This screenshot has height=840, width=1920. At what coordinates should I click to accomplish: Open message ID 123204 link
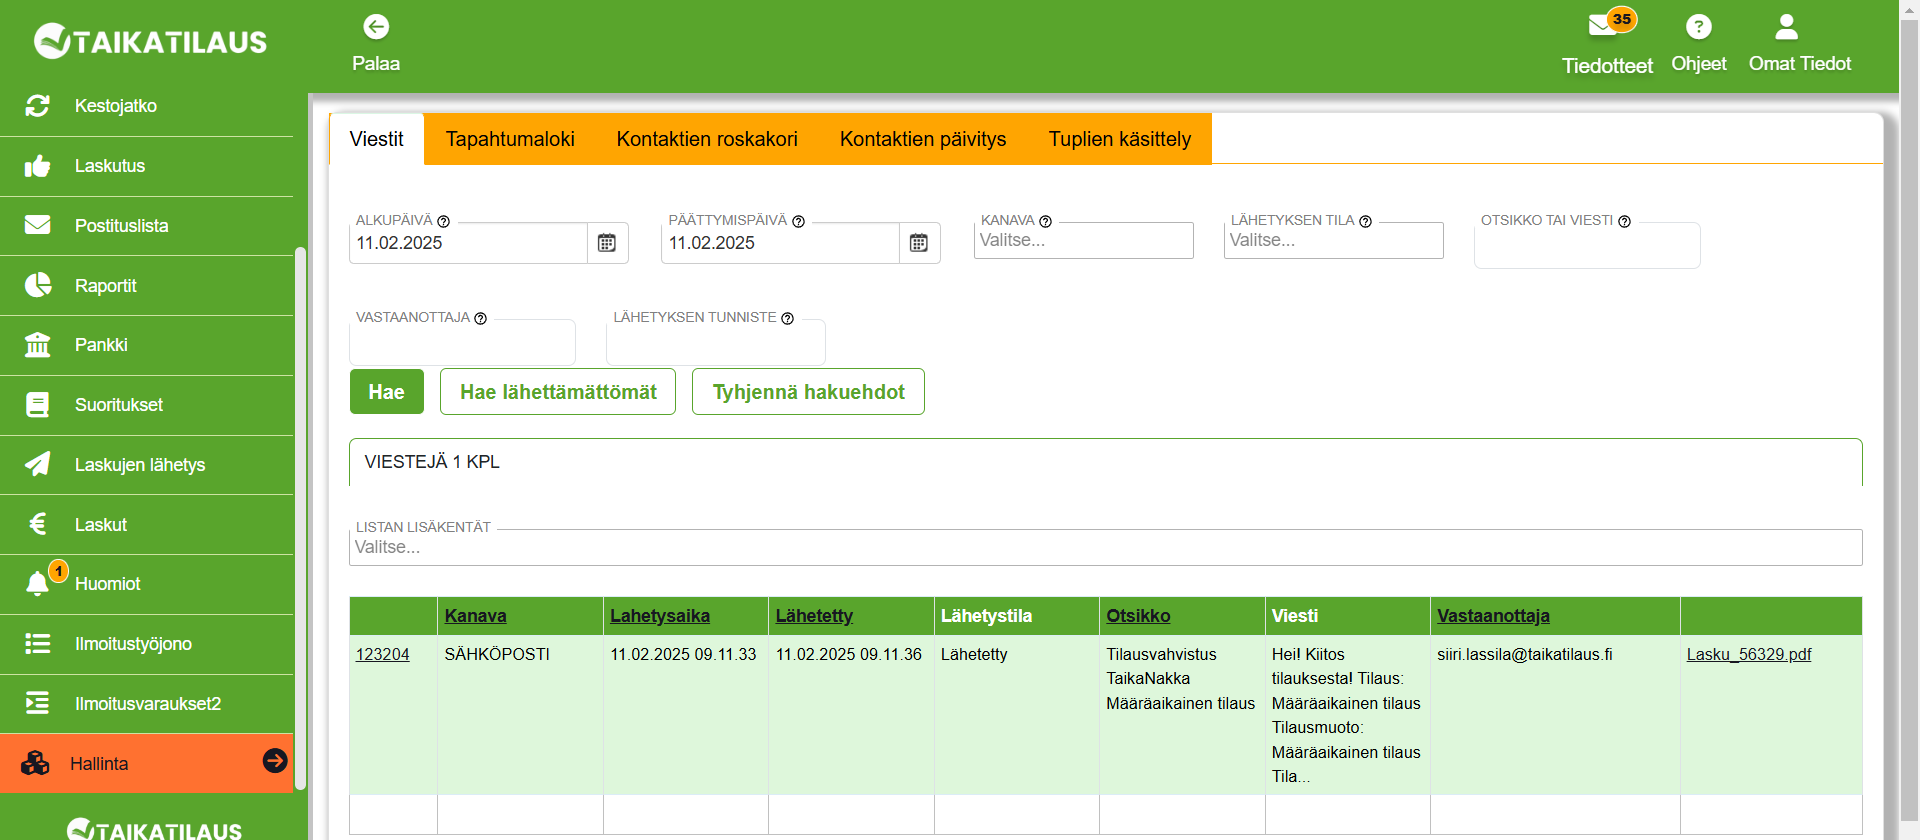point(383,654)
